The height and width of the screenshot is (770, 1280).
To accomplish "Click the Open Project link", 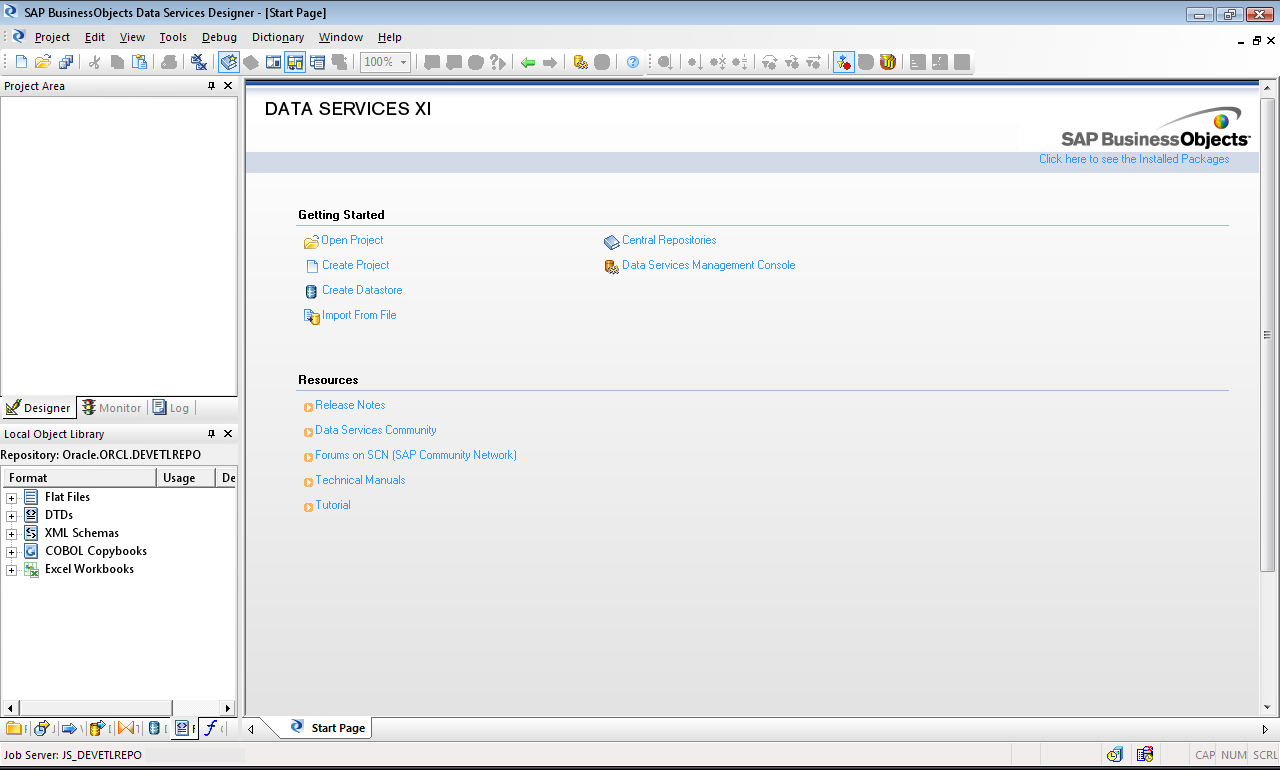I will (x=352, y=240).
